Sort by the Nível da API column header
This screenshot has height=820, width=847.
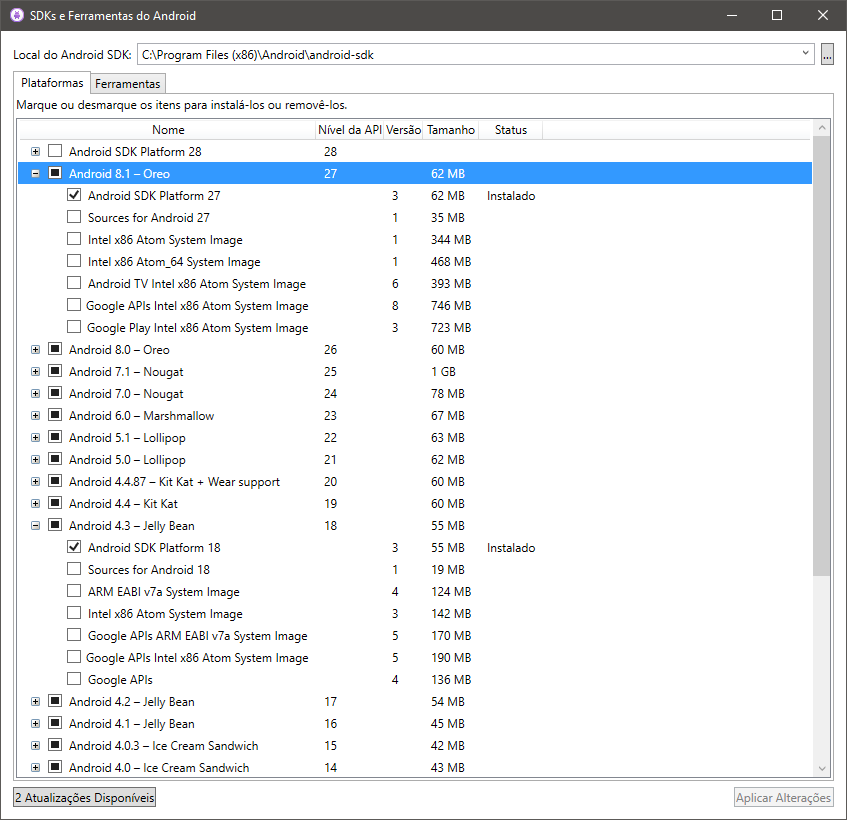pos(349,130)
